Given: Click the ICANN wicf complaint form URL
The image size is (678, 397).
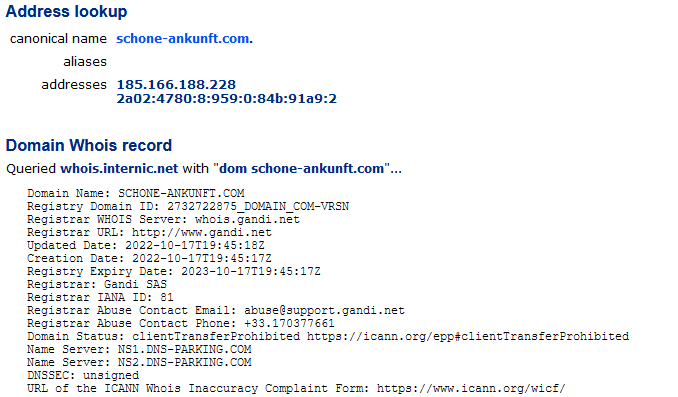Looking at the screenshot, I should tap(471, 388).
